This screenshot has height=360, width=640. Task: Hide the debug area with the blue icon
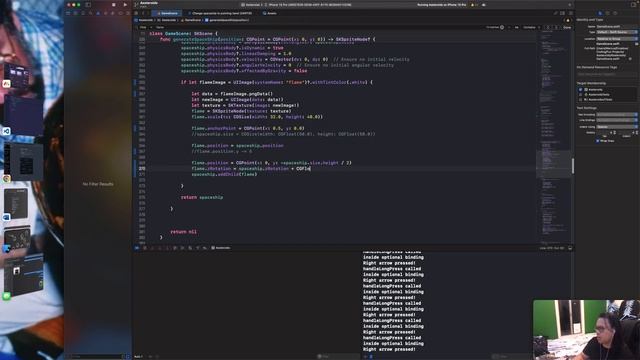(137, 248)
